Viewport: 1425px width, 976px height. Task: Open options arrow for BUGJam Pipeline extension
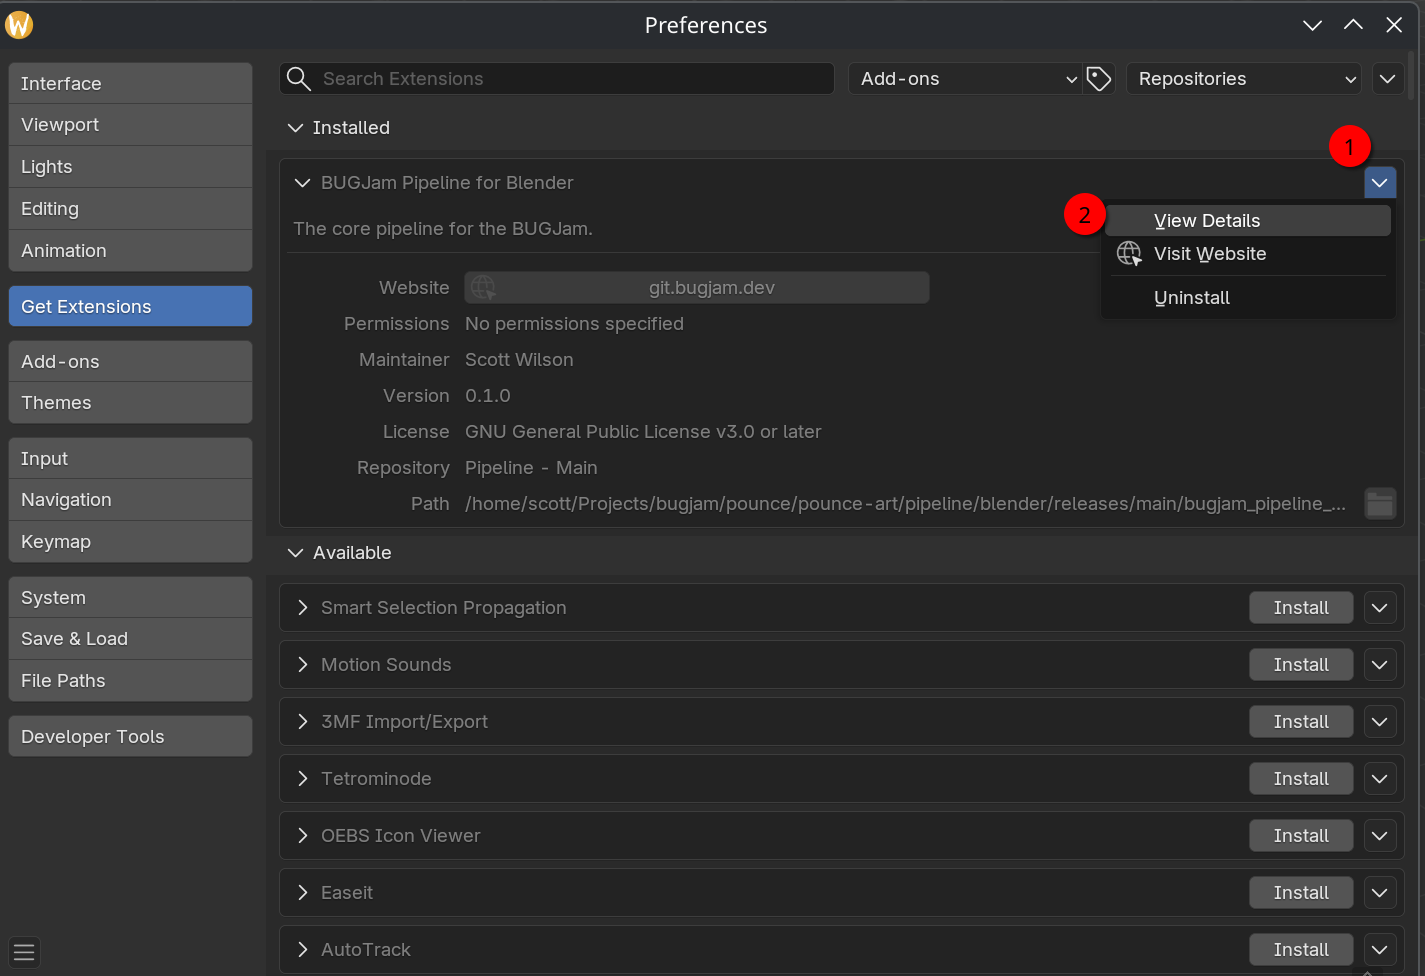(1379, 183)
